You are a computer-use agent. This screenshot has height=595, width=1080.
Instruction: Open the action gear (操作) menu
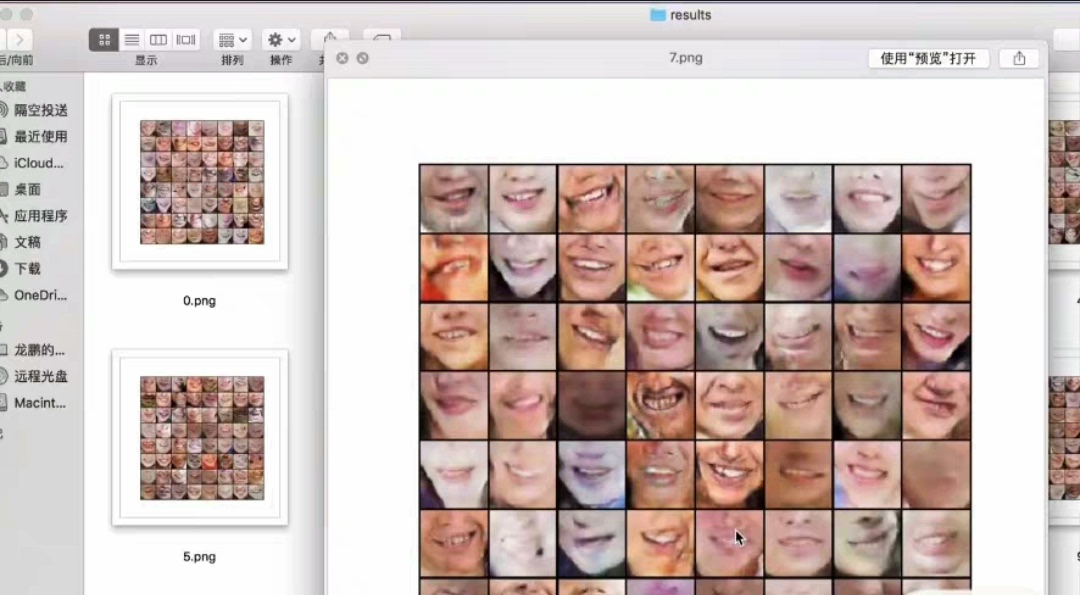click(281, 40)
